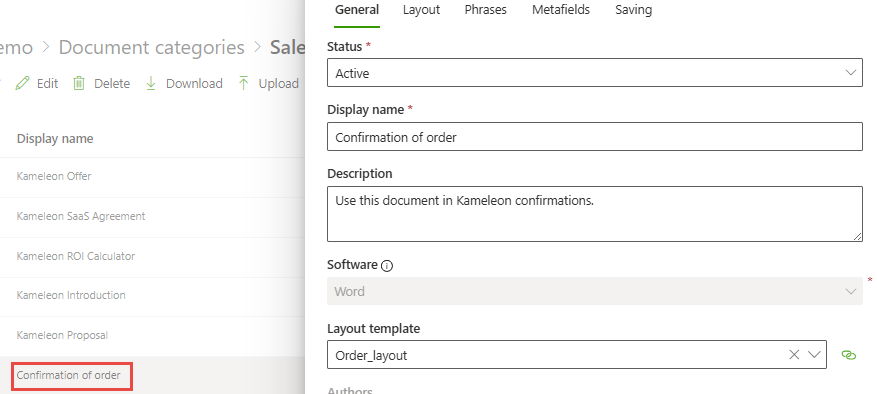Click the Kameleon Proposal list item

pyautogui.click(x=63, y=335)
